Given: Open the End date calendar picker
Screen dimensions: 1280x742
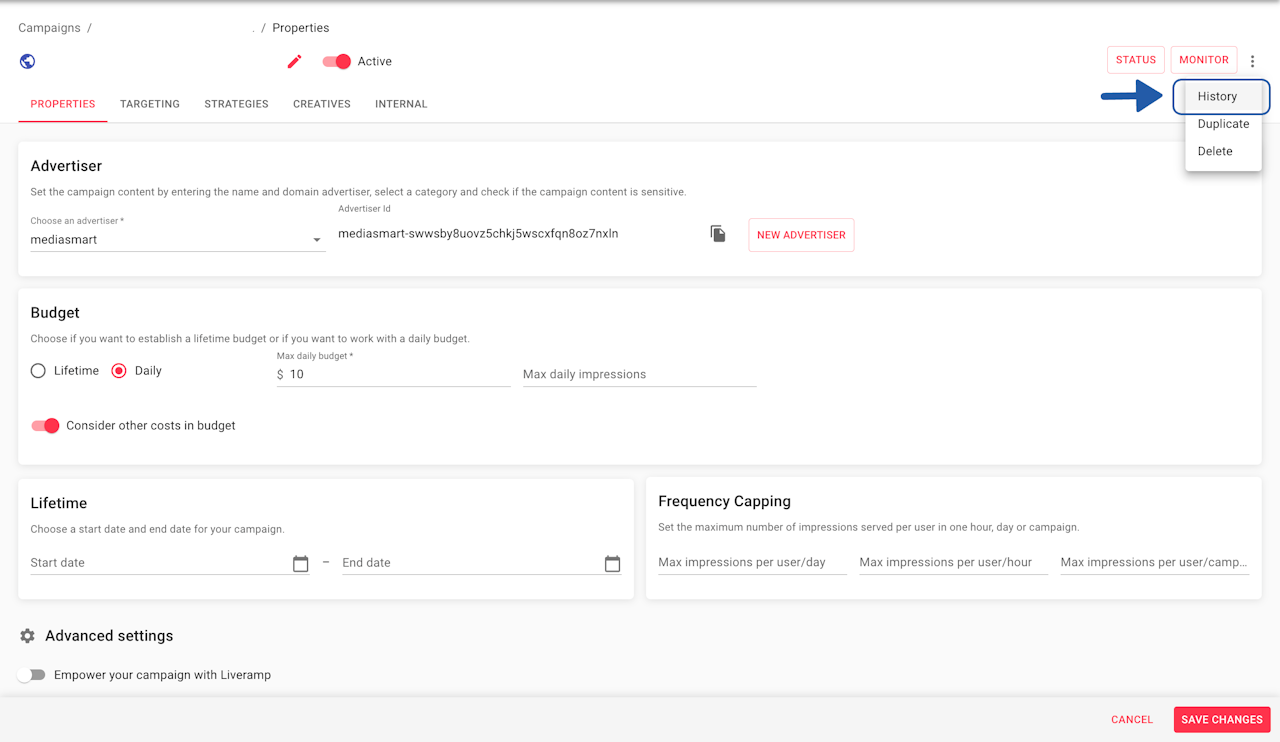Looking at the screenshot, I should click(x=612, y=564).
